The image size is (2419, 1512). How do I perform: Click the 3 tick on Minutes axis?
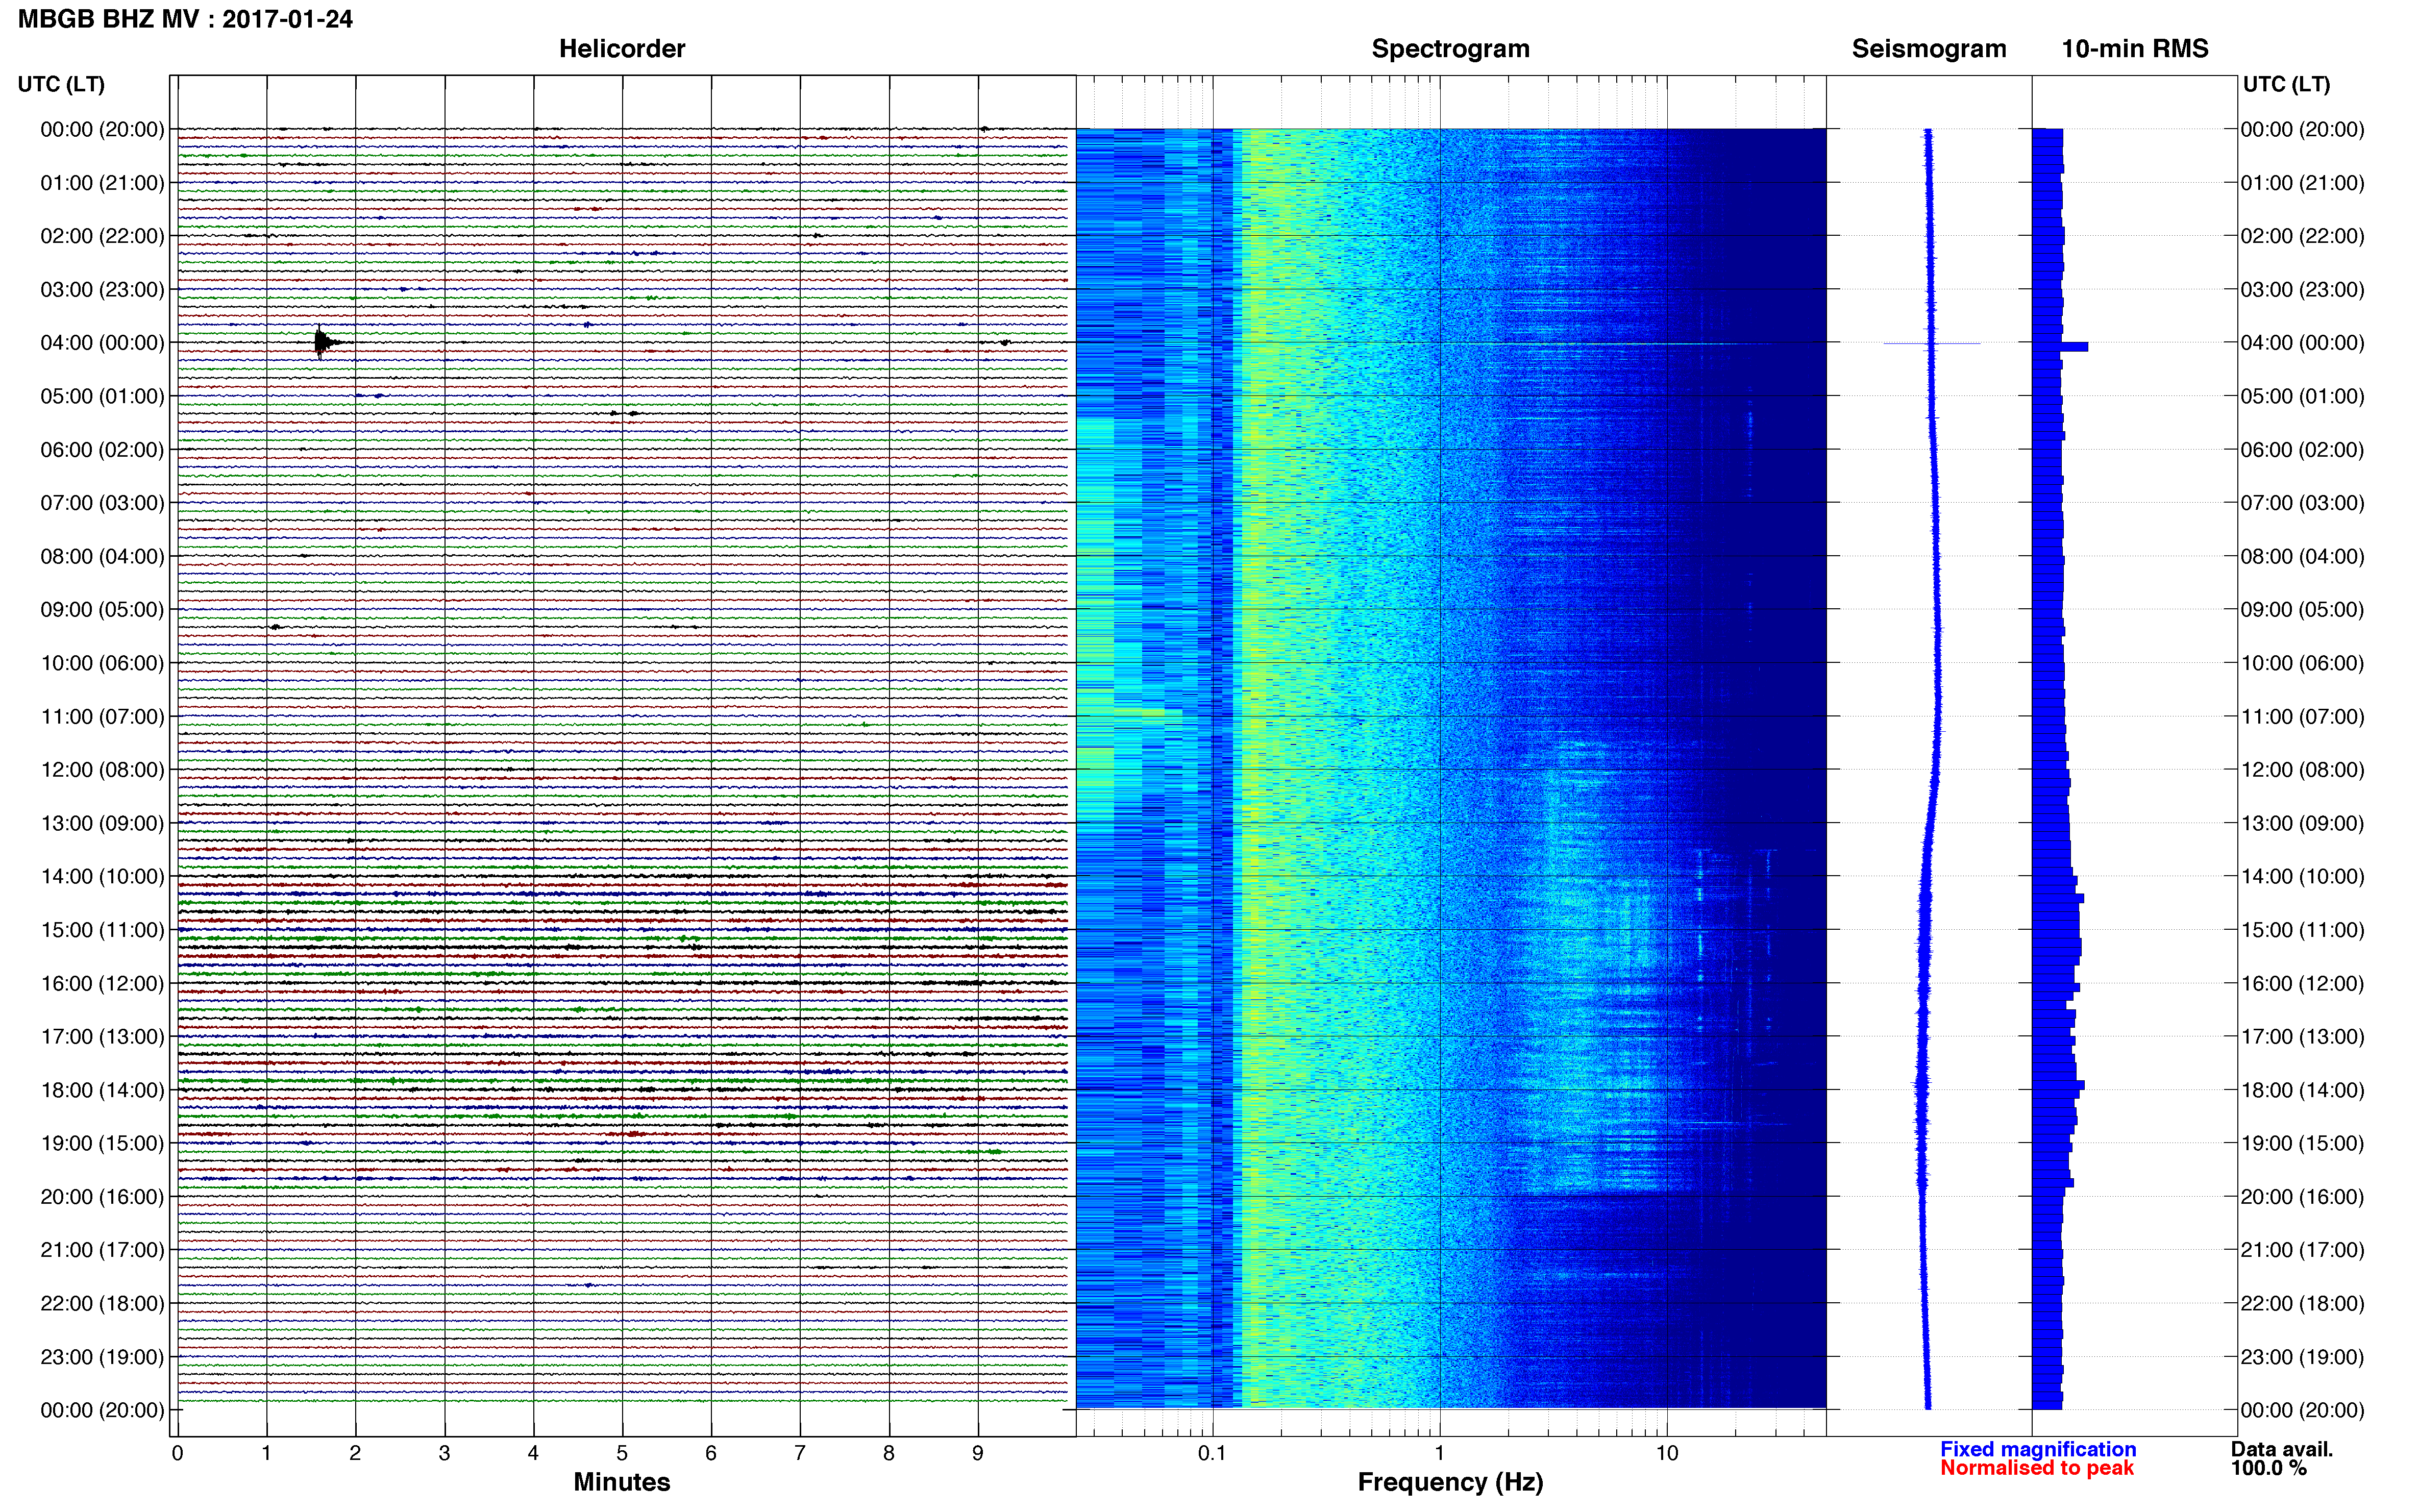coord(444,1454)
